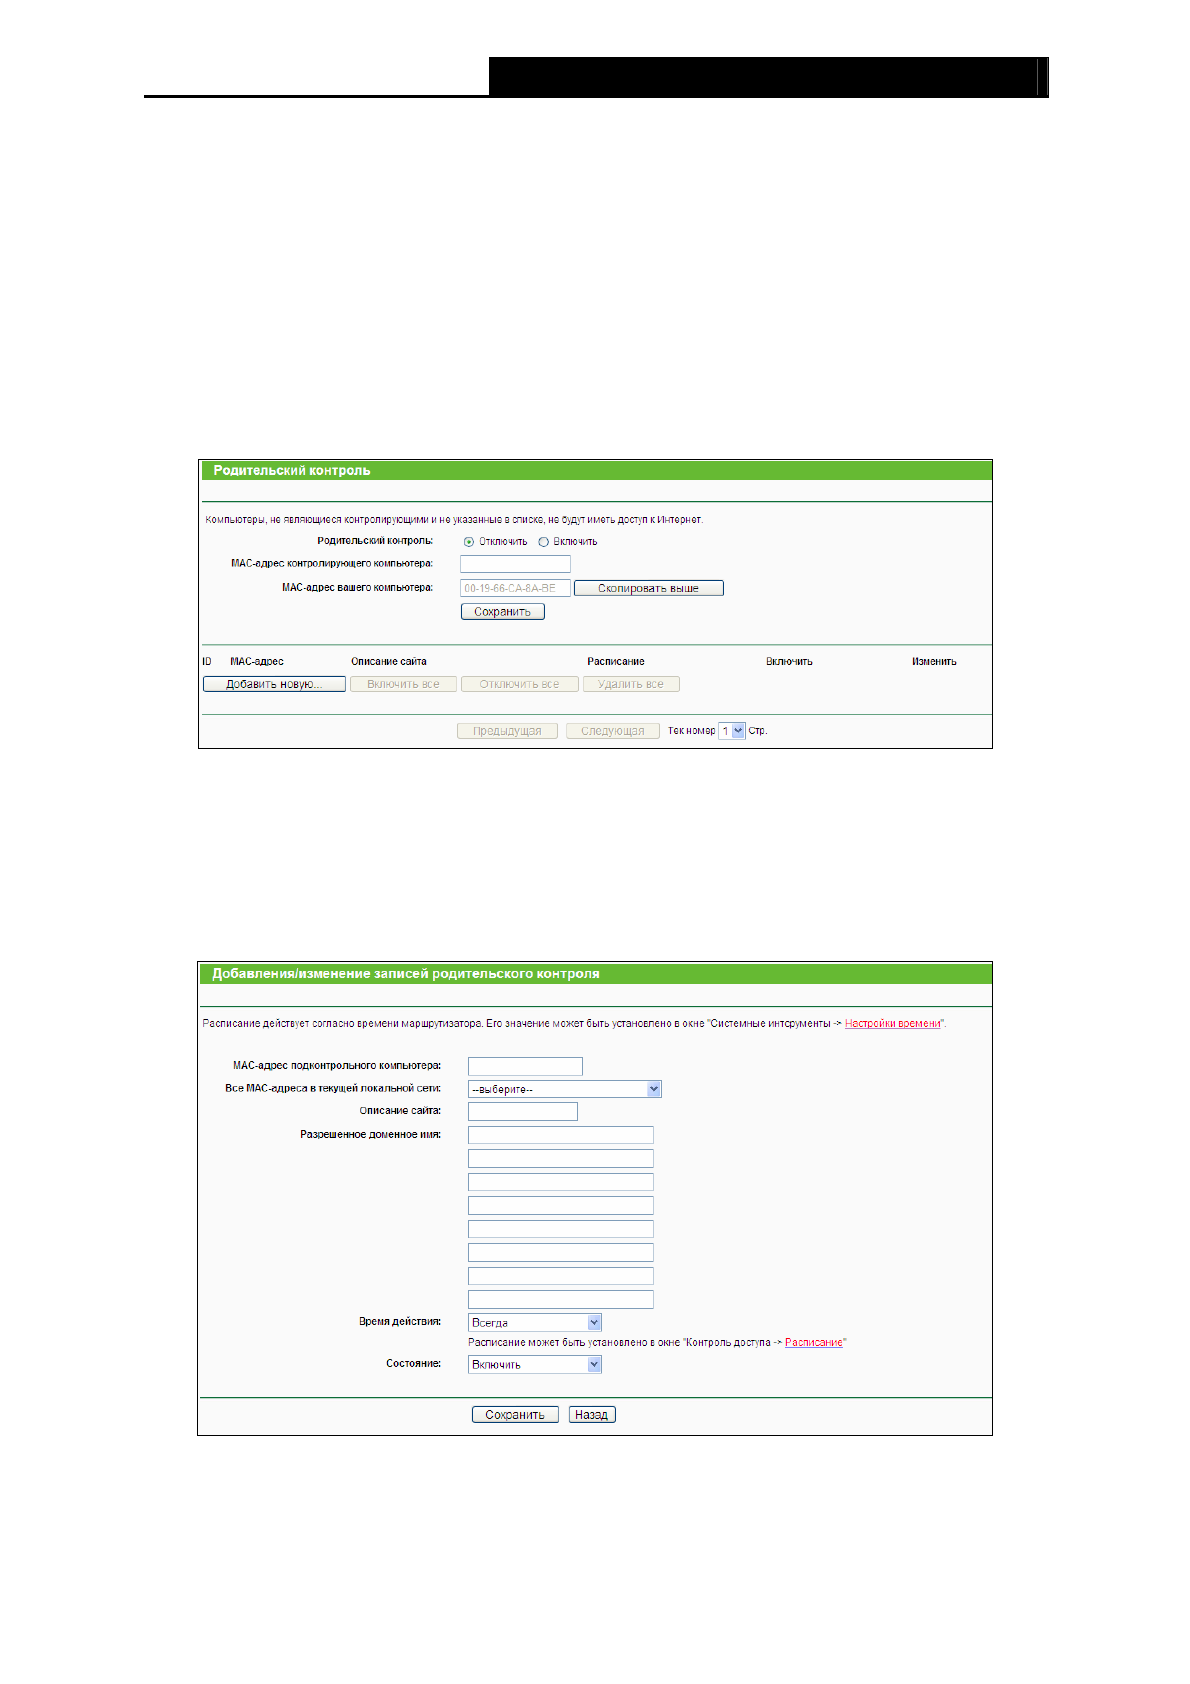Screen dimensions: 1190x1684
Task: Click the Удалить все button
Action: pos(631,685)
